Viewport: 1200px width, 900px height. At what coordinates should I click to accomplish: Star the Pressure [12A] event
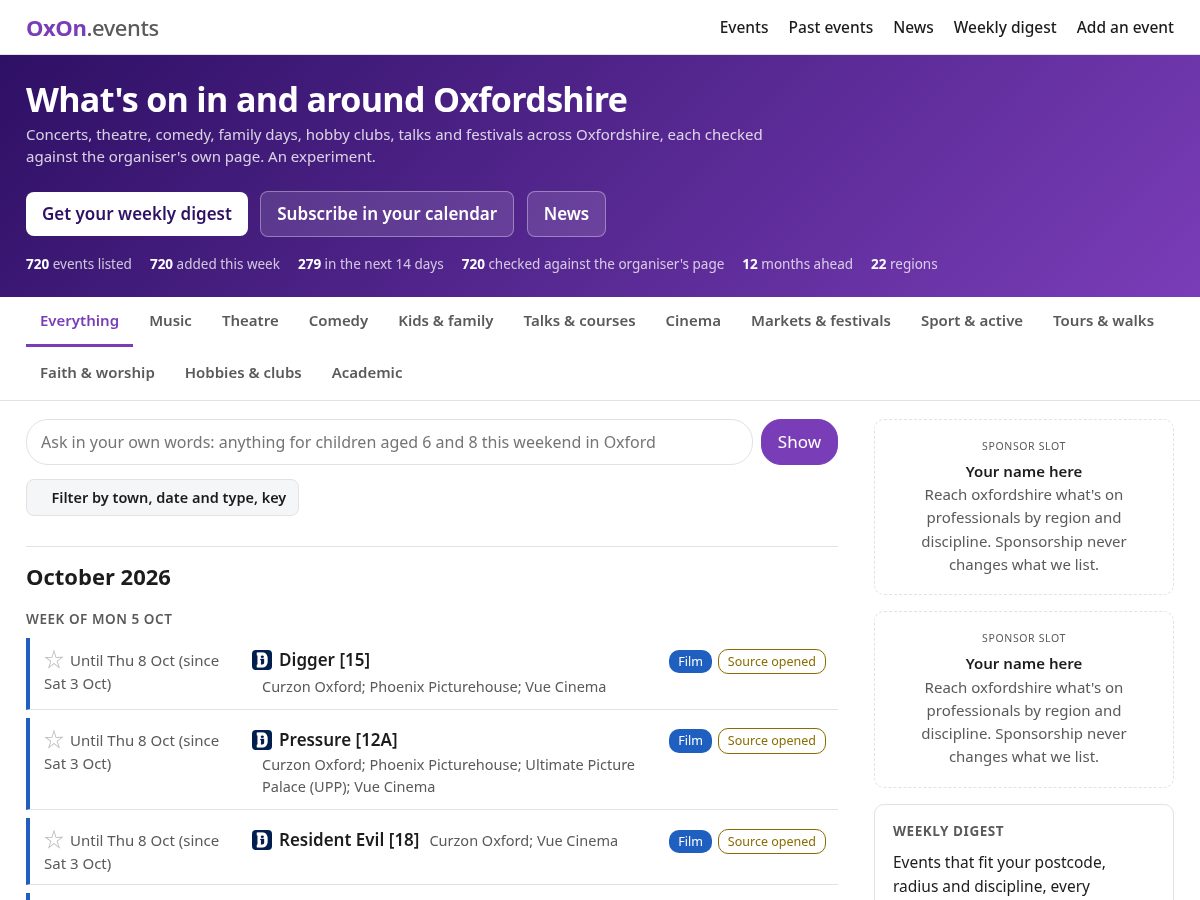click(54, 740)
